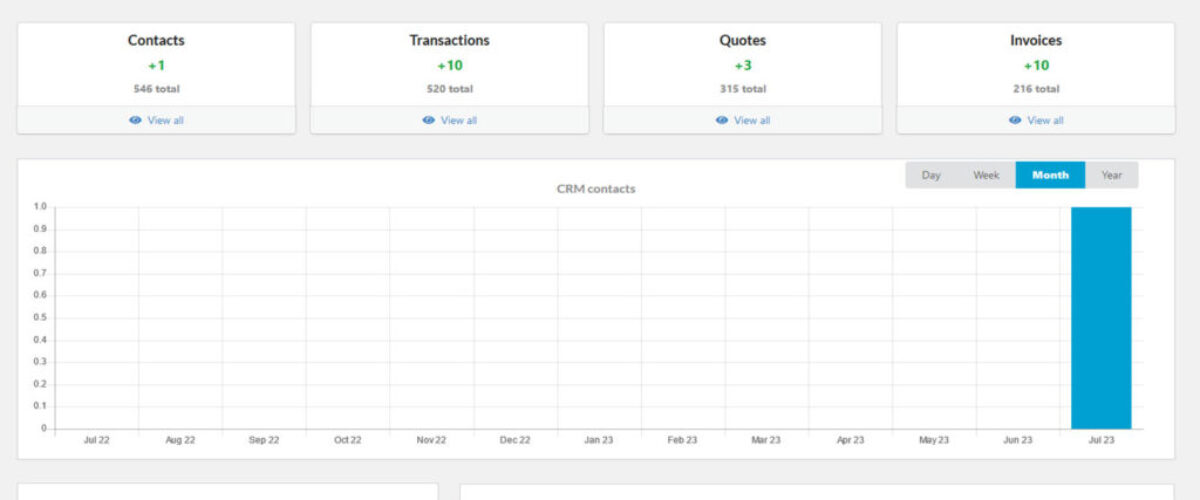Click the eye icon under Invoices card

click(x=1014, y=120)
